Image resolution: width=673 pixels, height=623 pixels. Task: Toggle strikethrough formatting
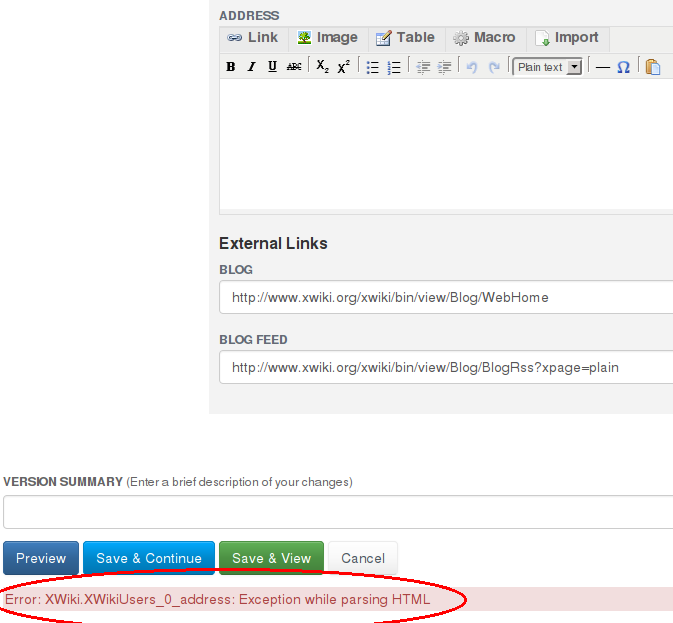(294, 67)
